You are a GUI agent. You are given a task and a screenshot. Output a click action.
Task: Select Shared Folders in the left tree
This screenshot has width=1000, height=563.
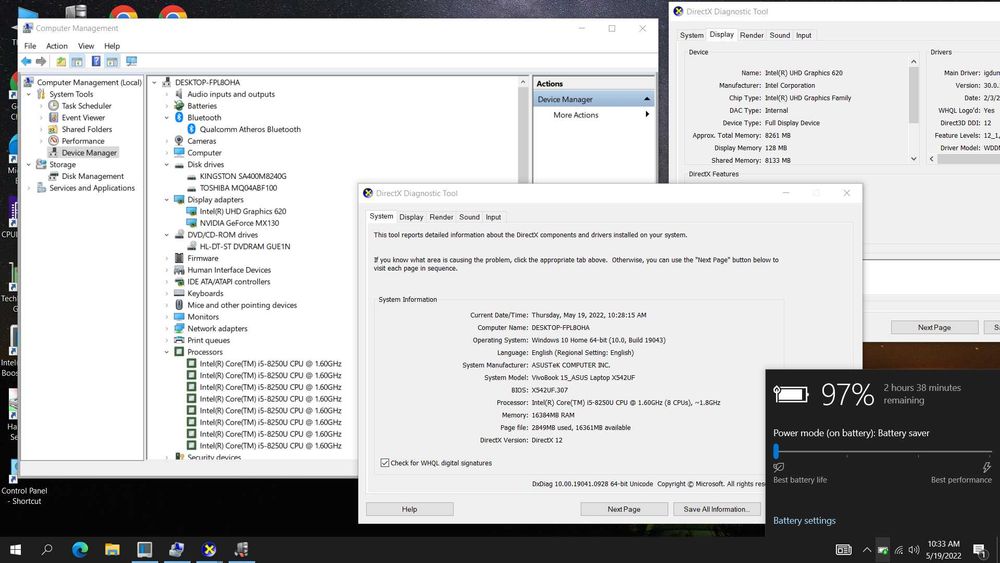[x=87, y=129]
